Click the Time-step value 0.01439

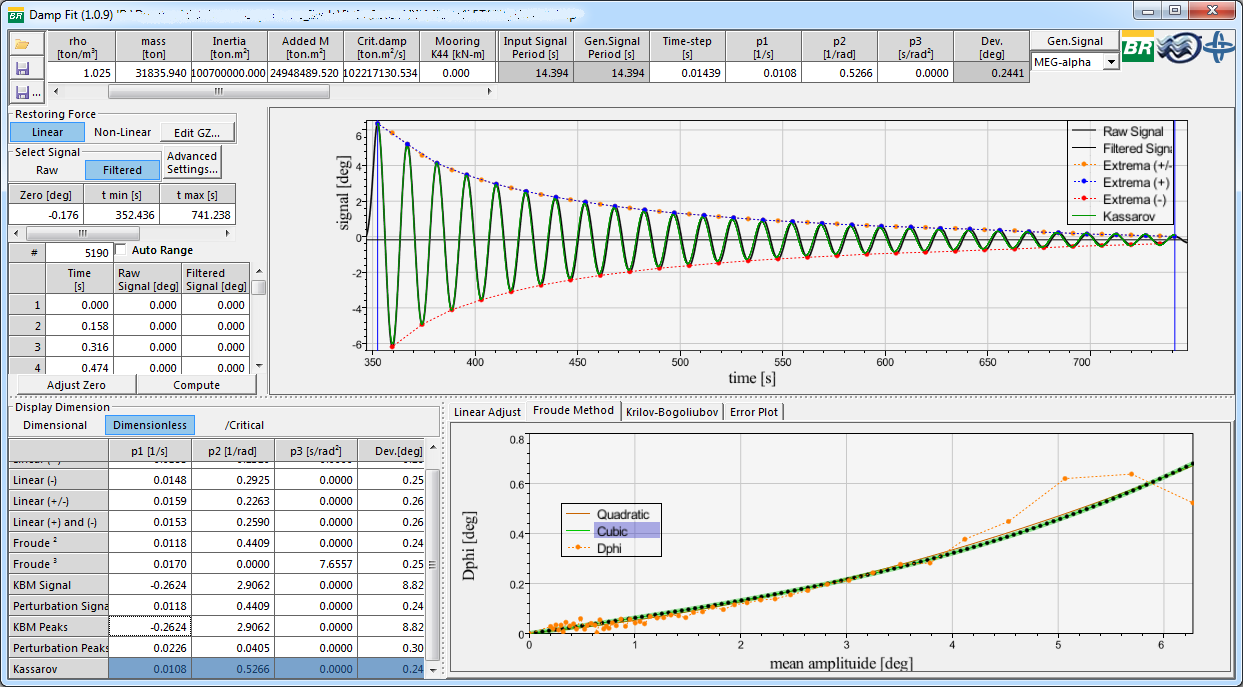click(x=687, y=73)
